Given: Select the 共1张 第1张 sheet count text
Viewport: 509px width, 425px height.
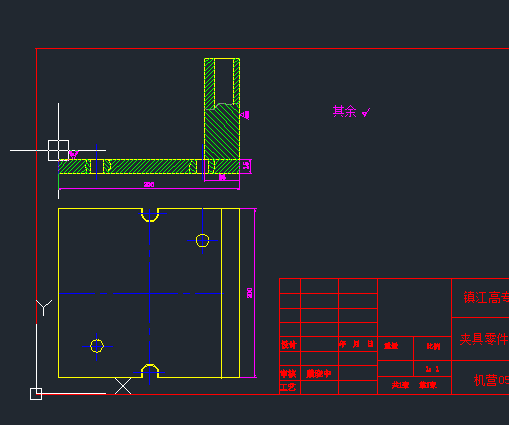Looking at the screenshot, I should (x=414, y=385).
